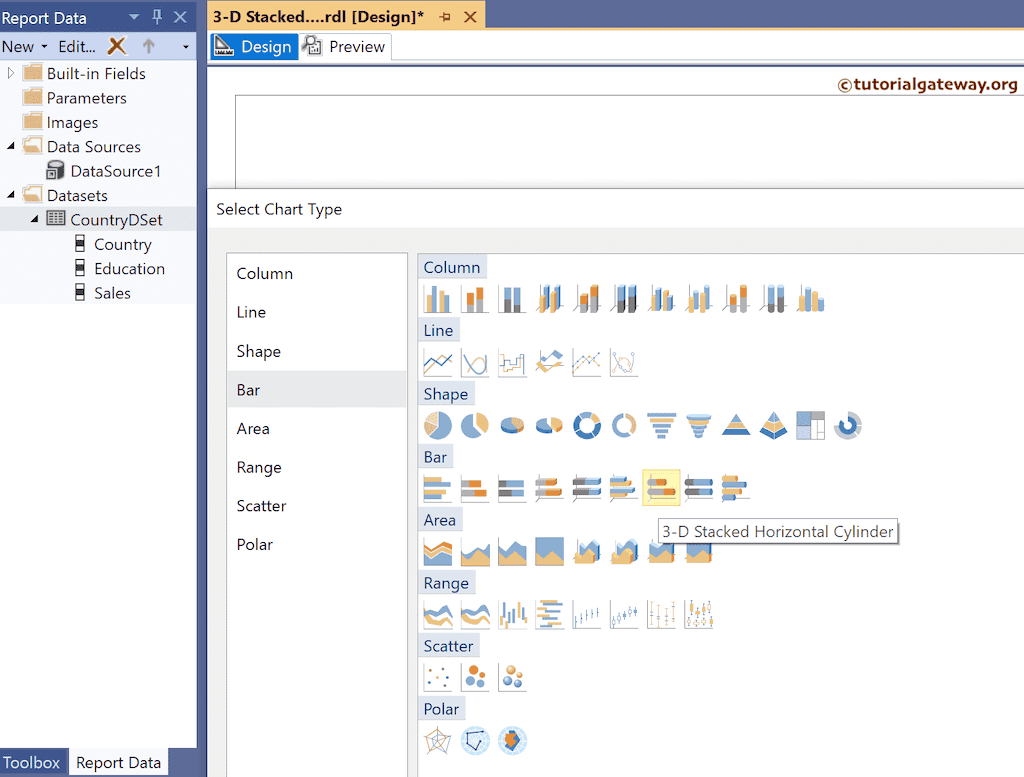The image size is (1024, 777).
Task: Select the Education field
Action: click(129, 268)
